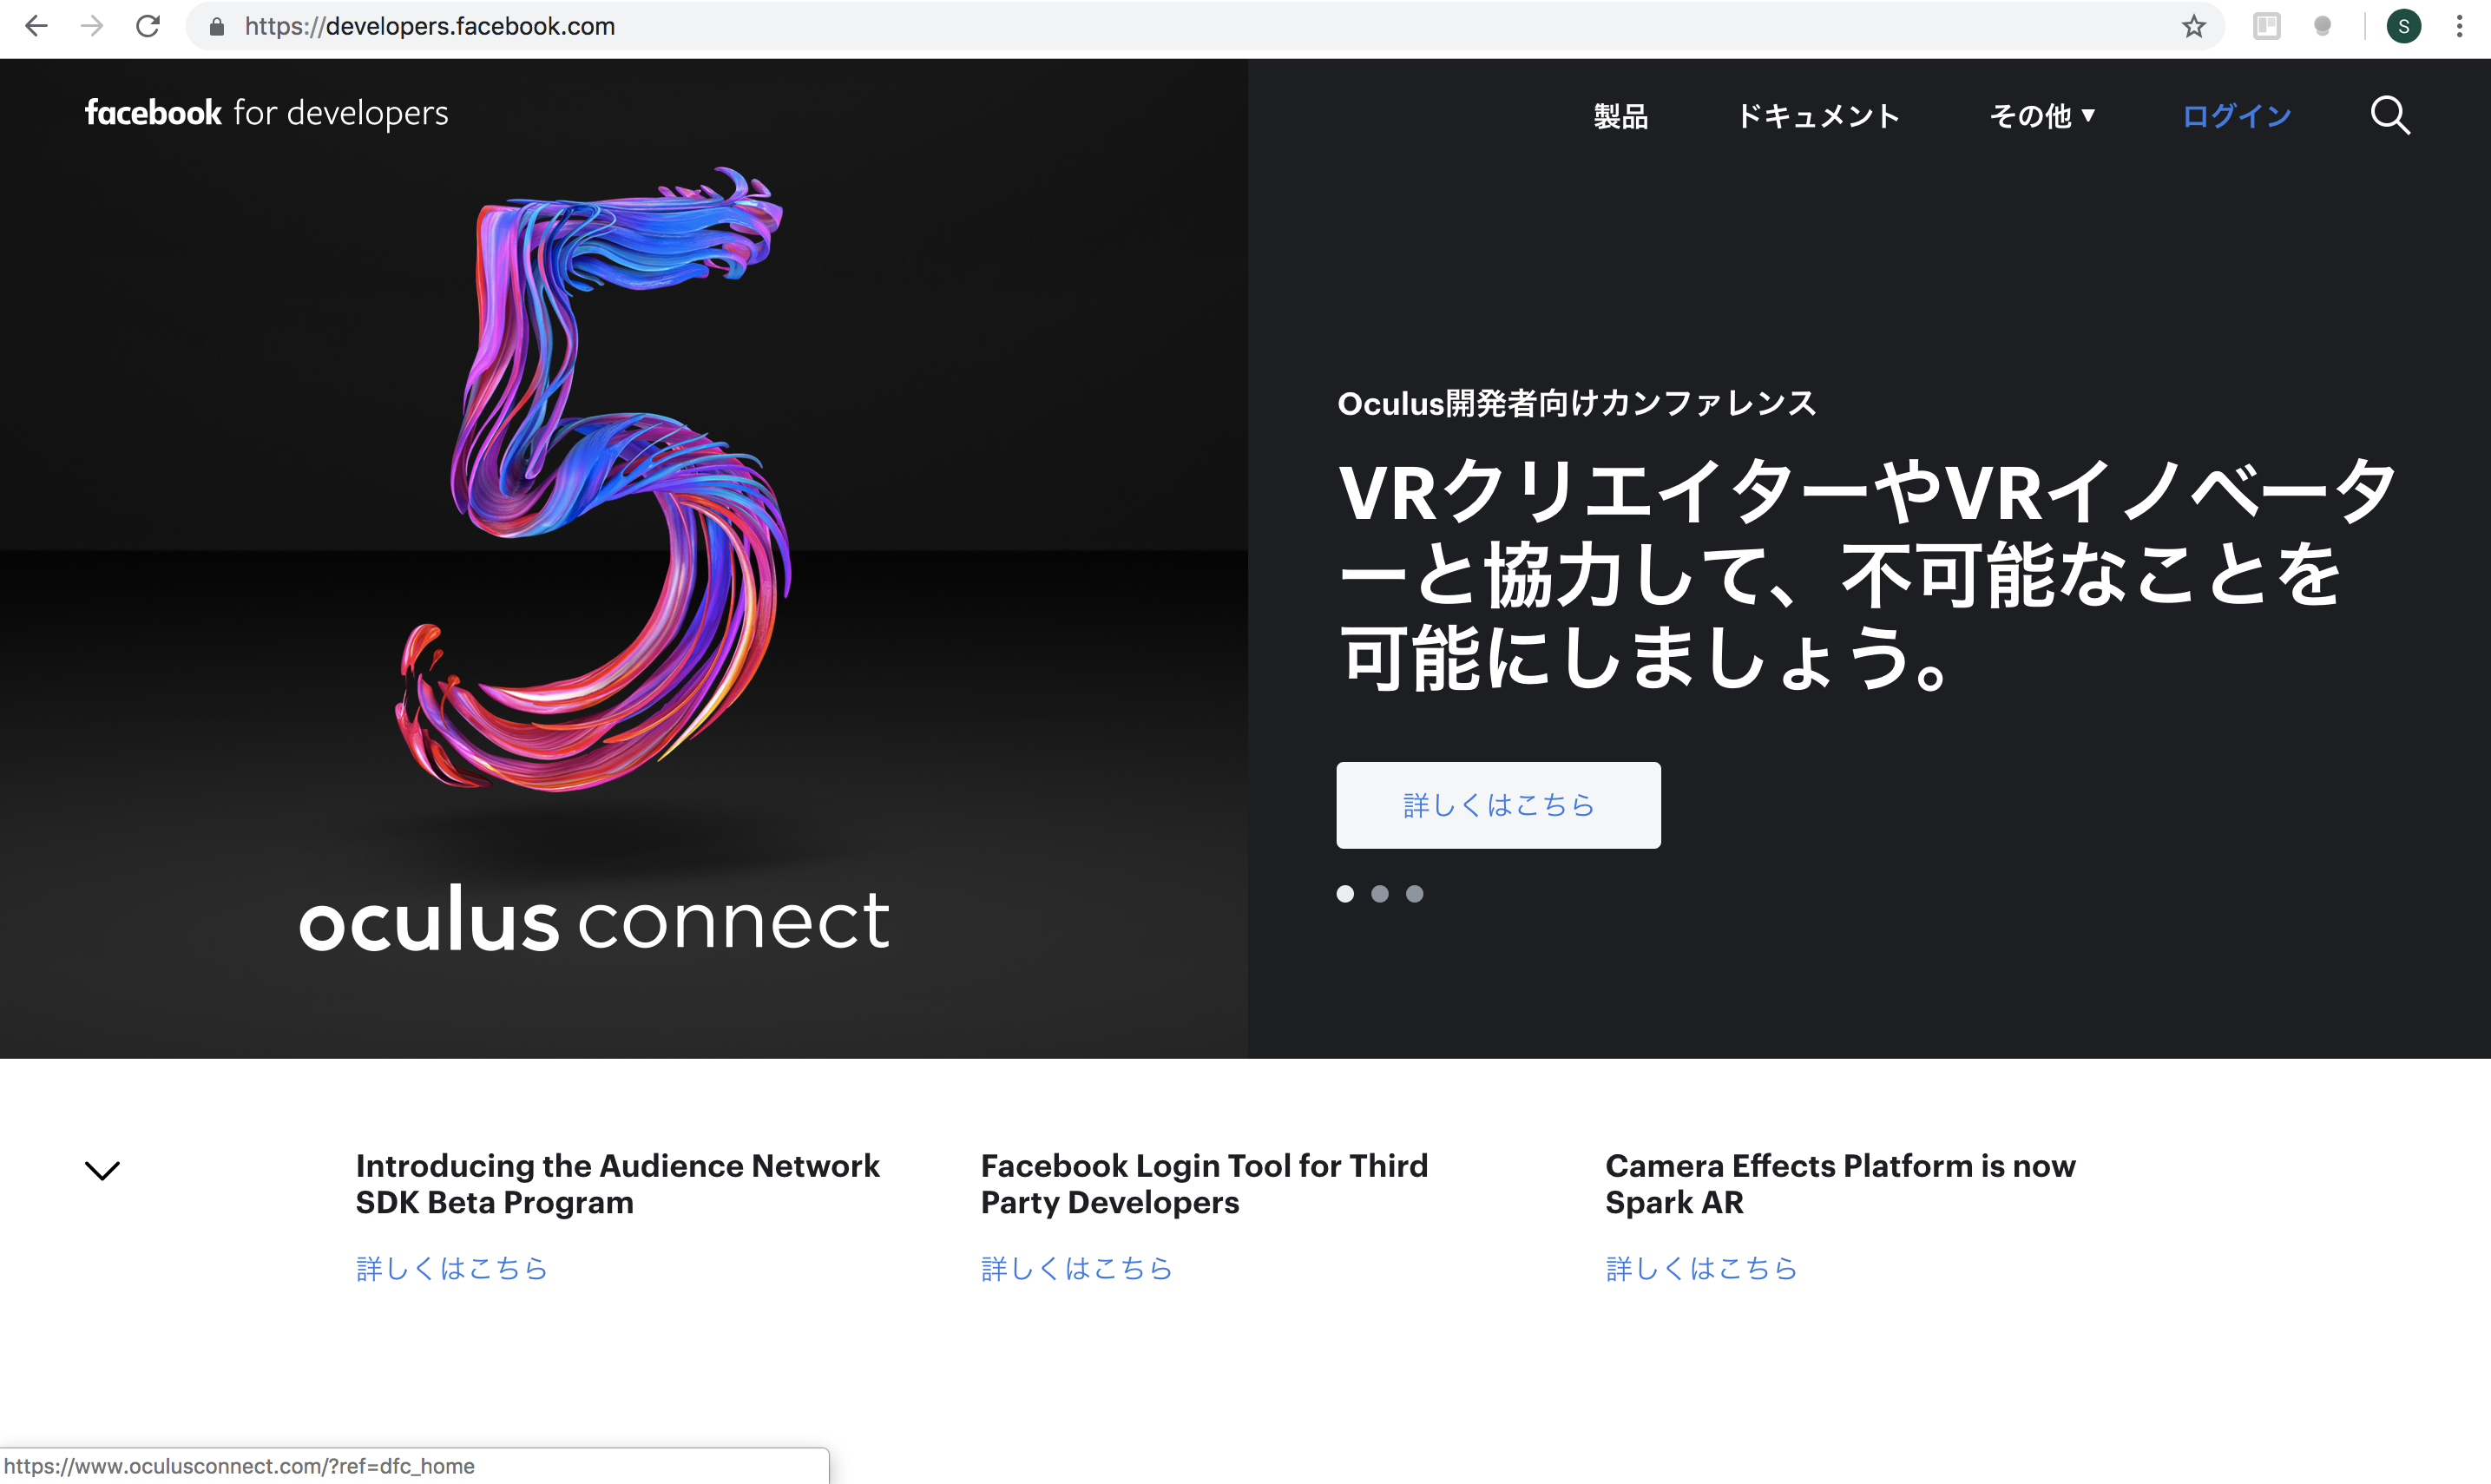Click the Oculus開発者向けカンファレンス subtitle
The image size is (2491, 1484).
[1576, 403]
